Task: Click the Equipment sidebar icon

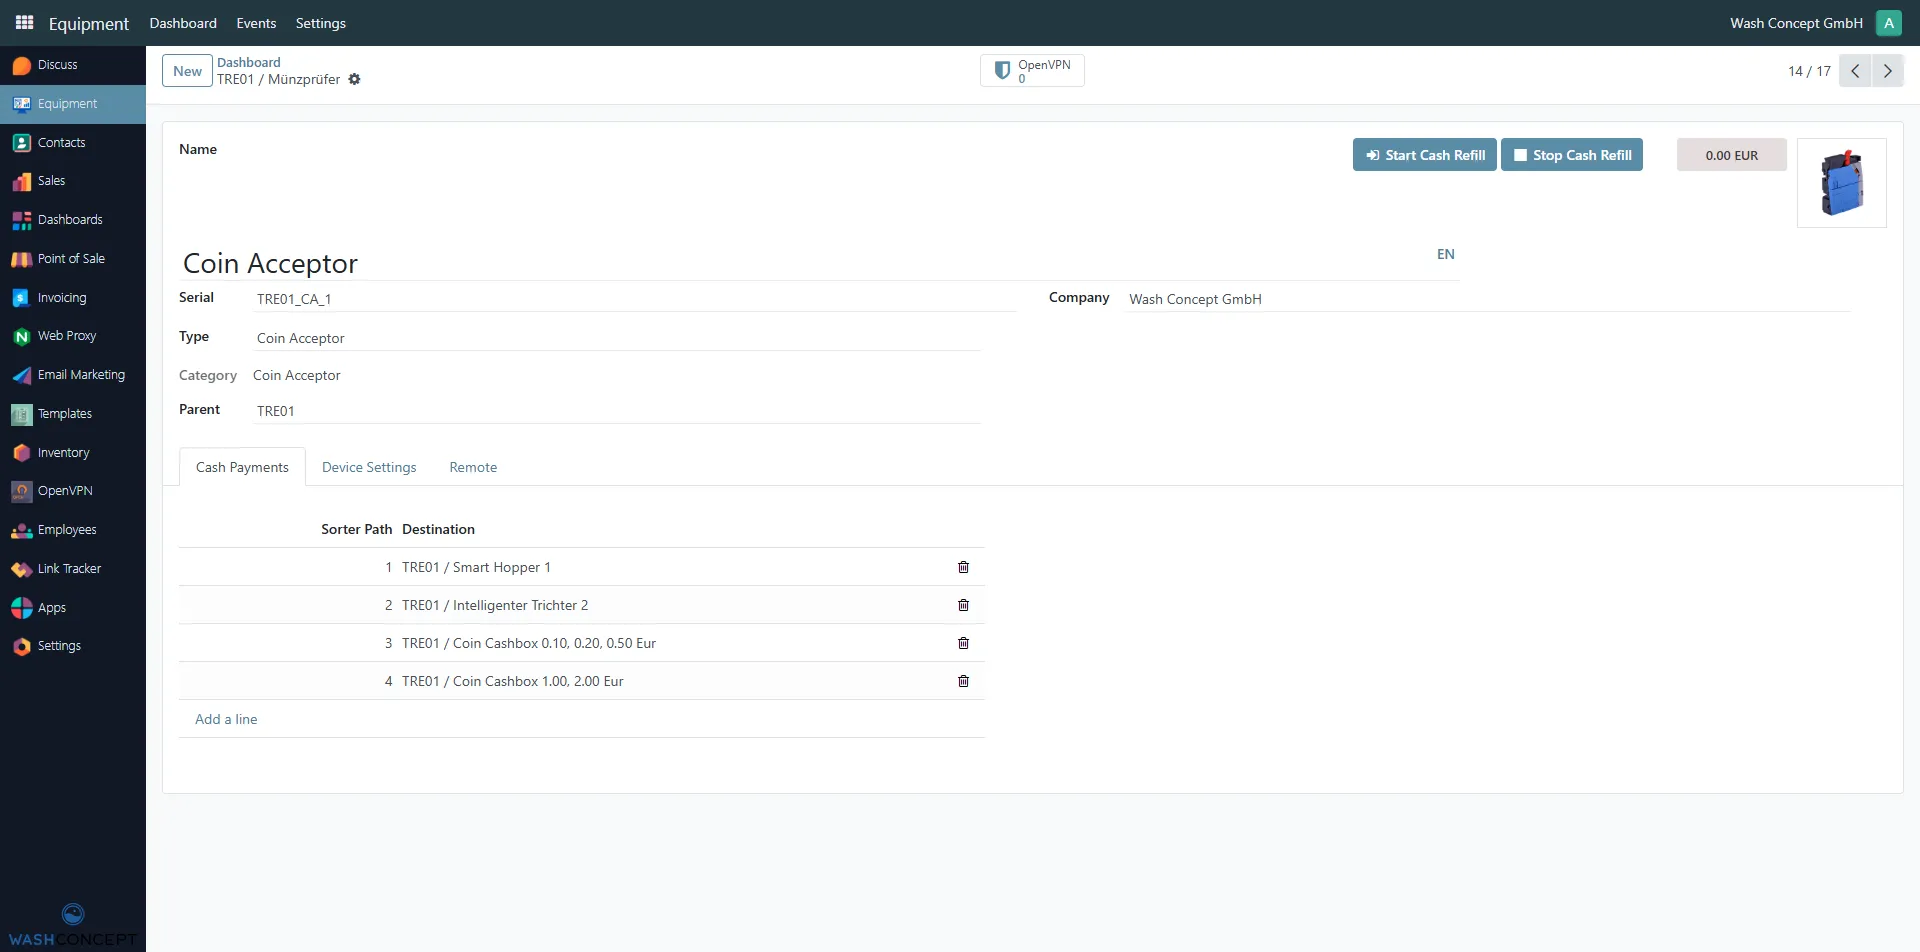Action: [x=21, y=104]
